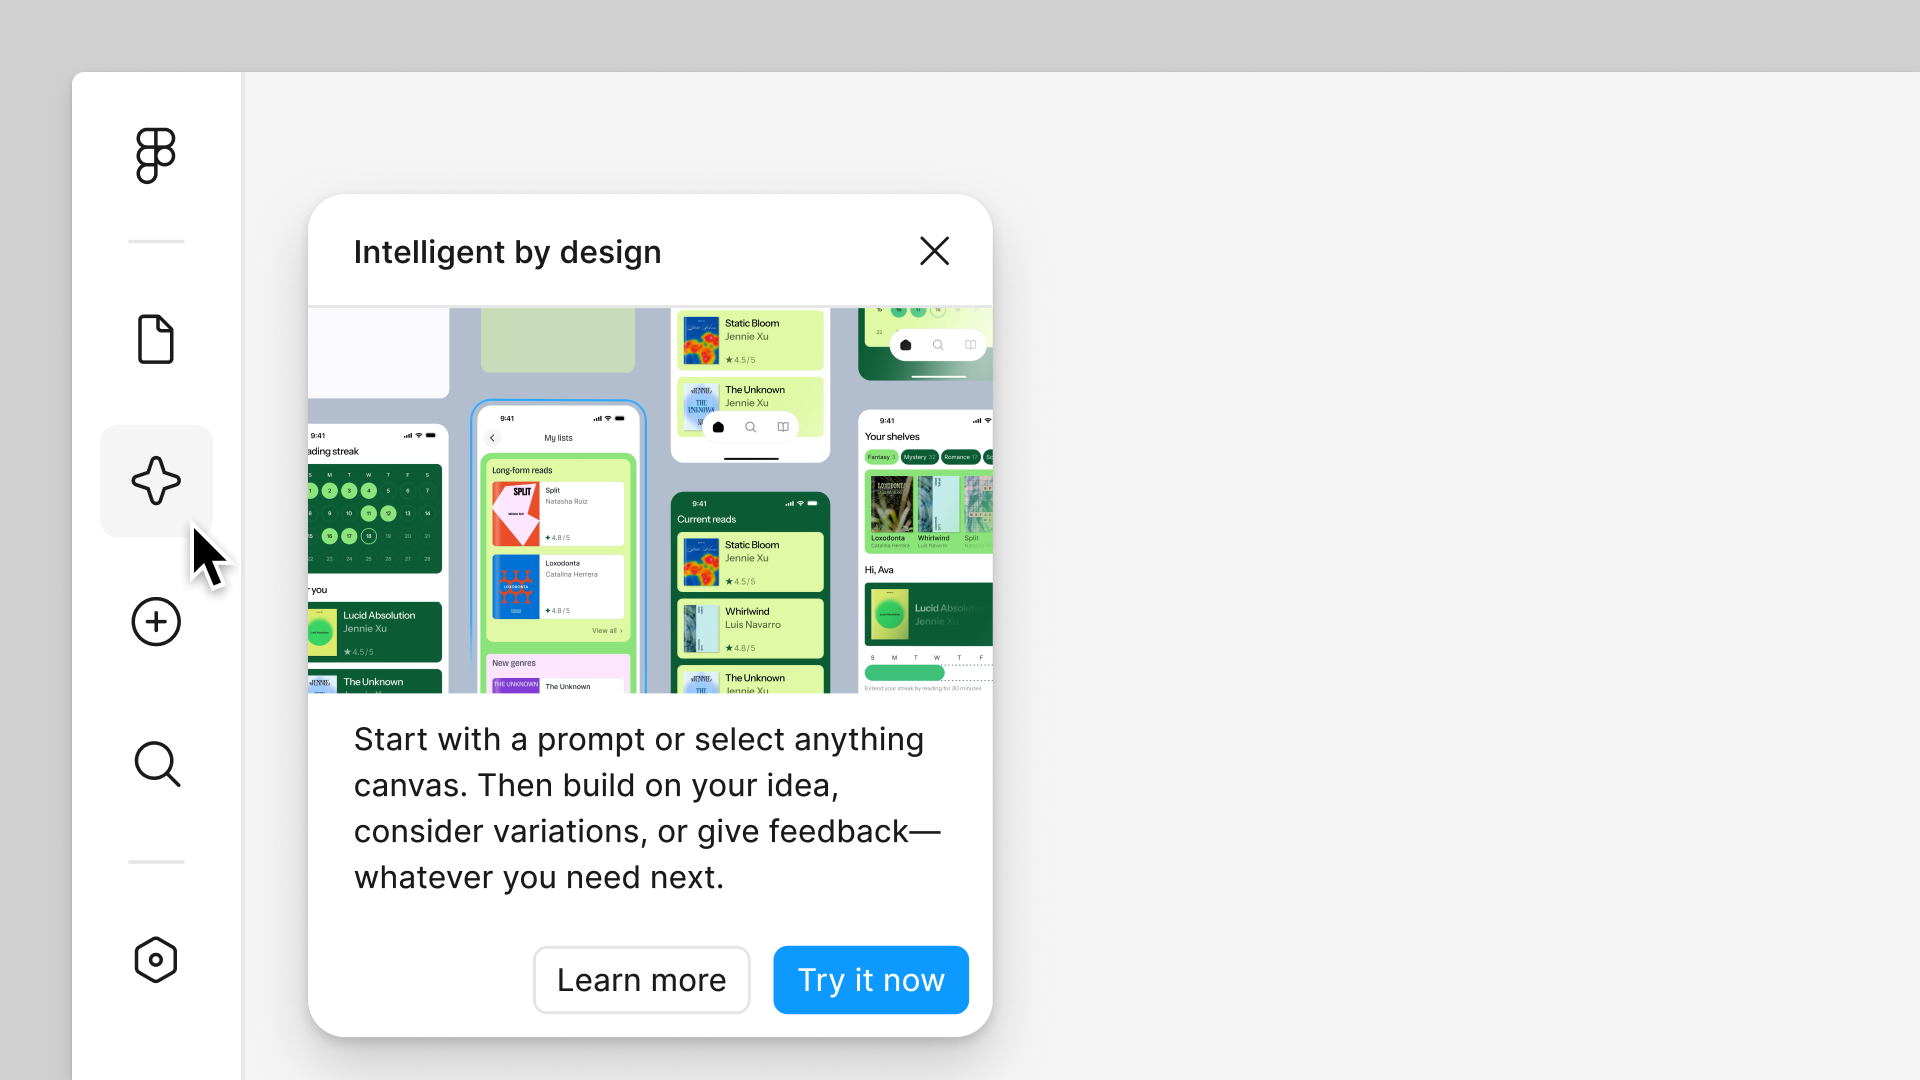Click the My lists phone mockup back arrow

coord(492,438)
